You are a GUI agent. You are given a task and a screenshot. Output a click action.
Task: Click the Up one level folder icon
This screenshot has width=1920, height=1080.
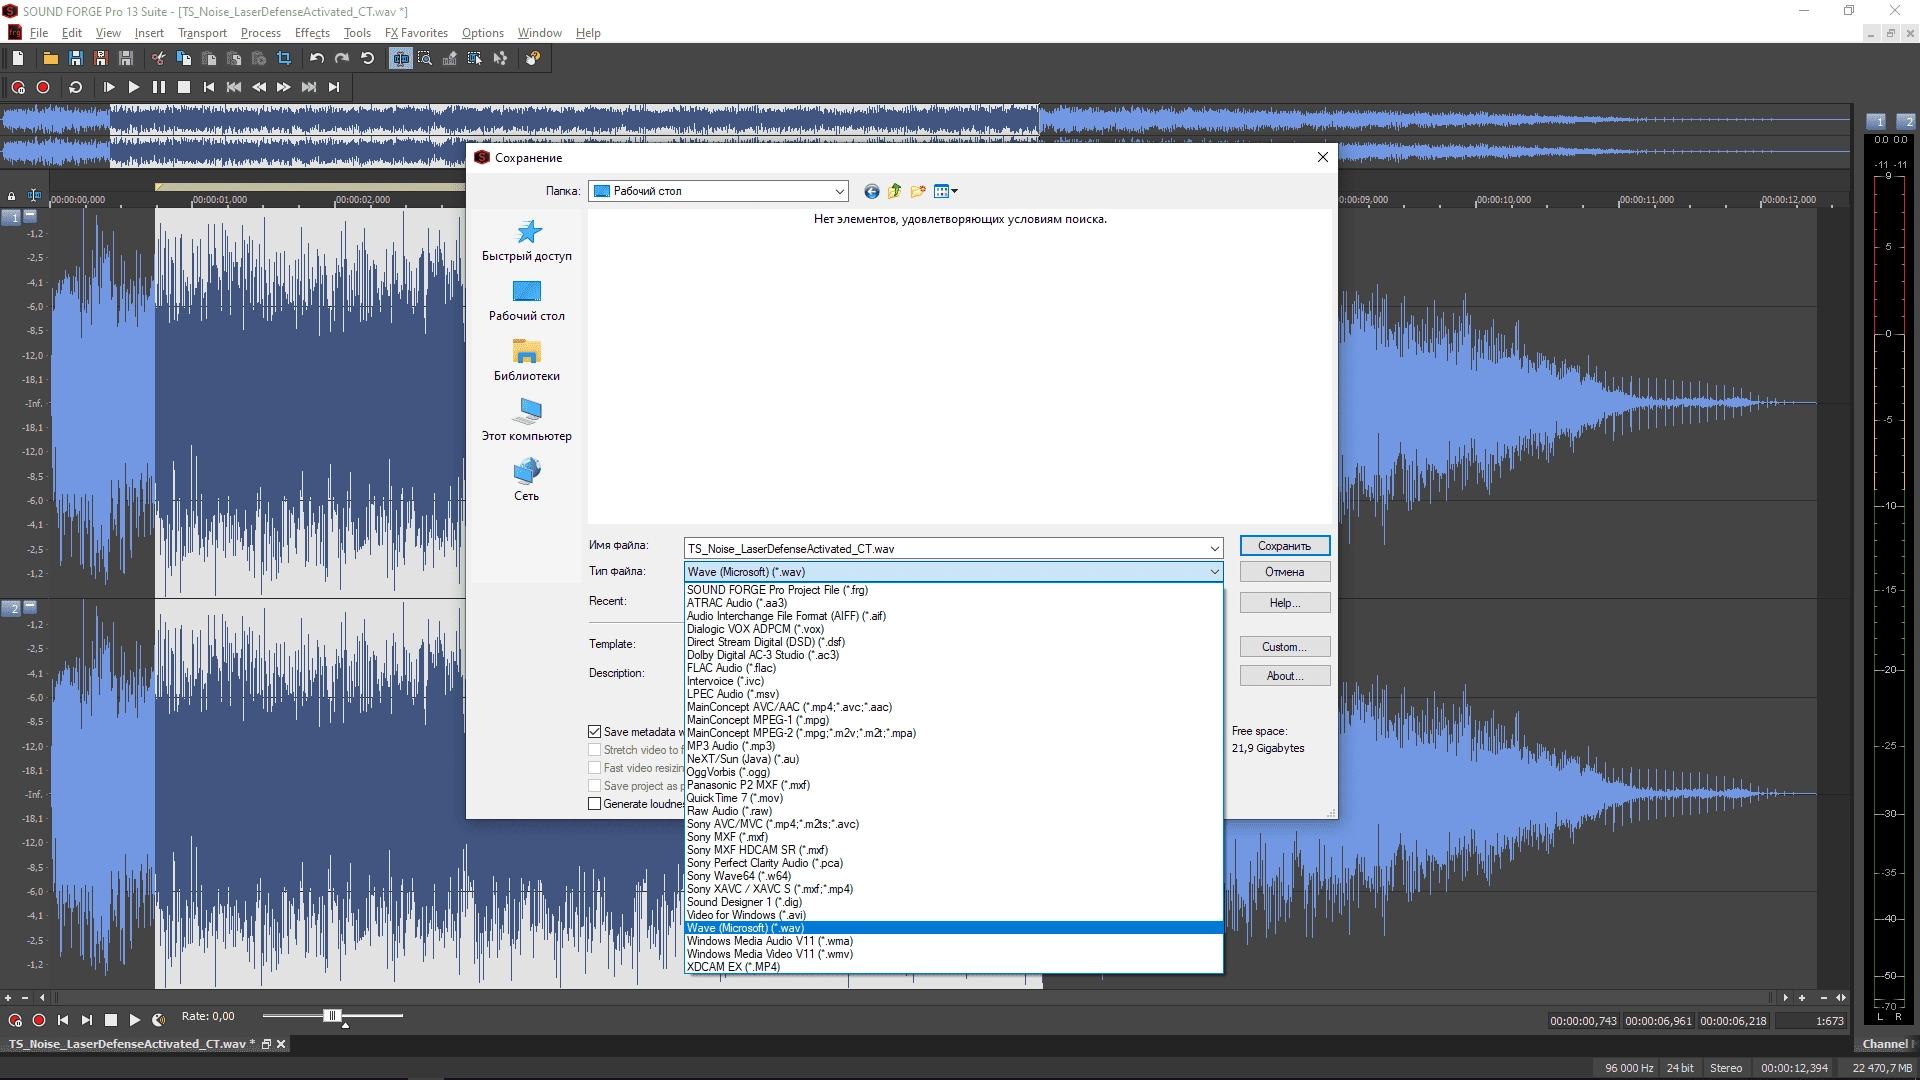tap(895, 191)
